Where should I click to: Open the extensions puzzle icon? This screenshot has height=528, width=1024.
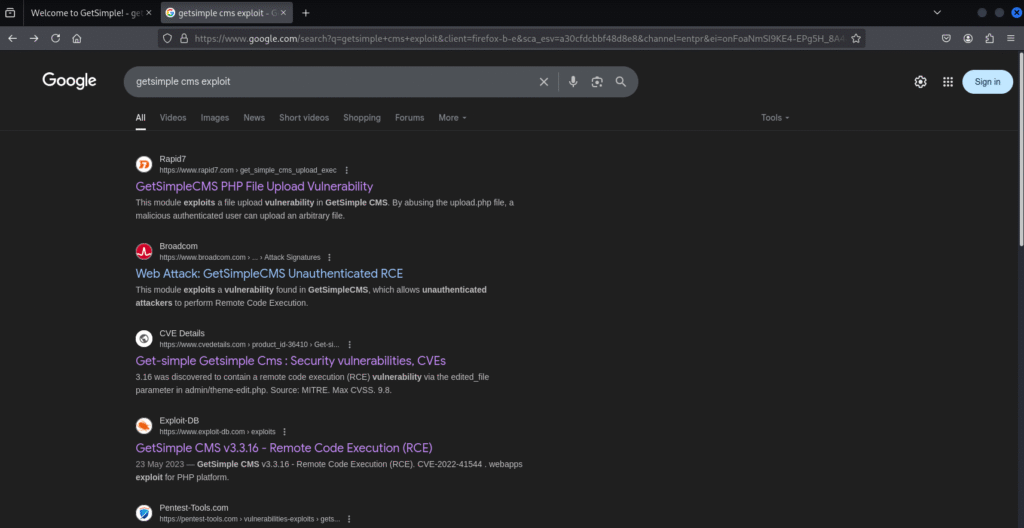pyautogui.click(x=989, y=39)
